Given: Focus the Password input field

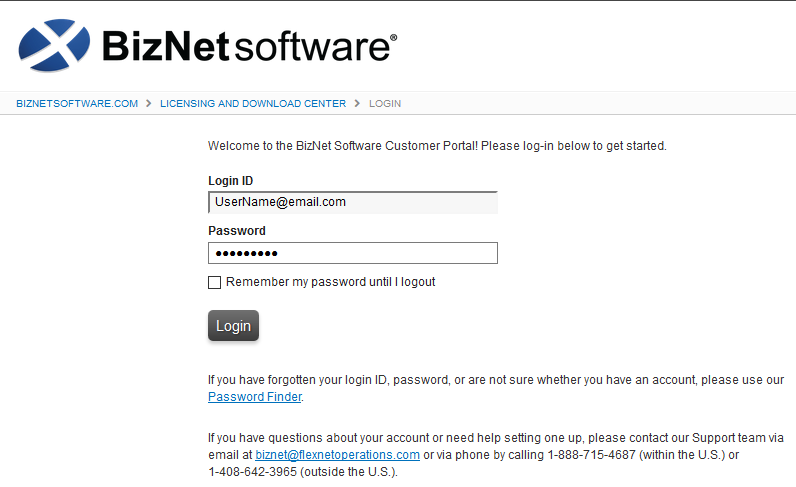Looking at the screenshot, I should (352, 253).
